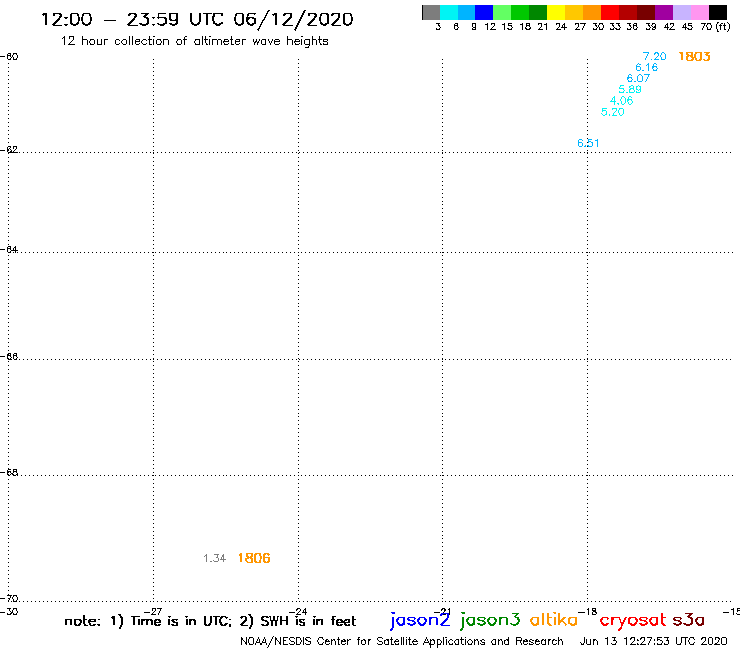The image size is (740, 650).
Task: Select the -27 longitude axis label
Action: (x=153, y=612)
